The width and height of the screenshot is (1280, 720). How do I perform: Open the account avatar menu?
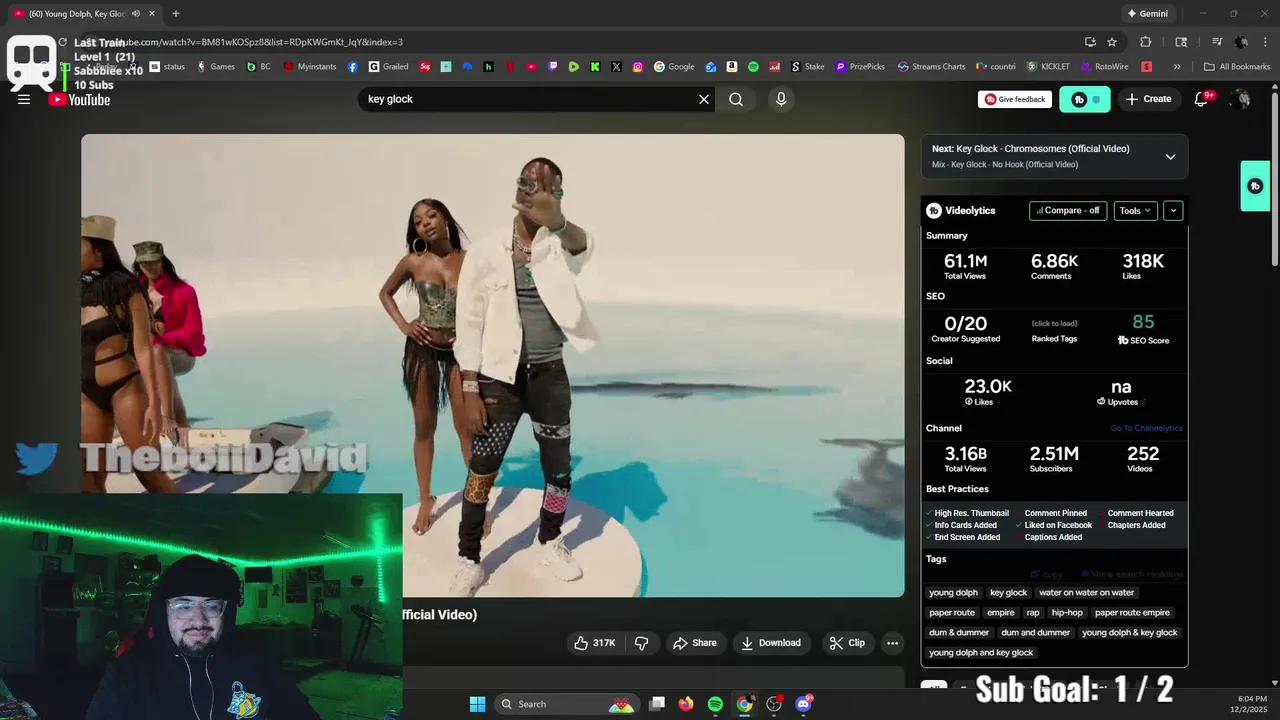(1241, 99)
